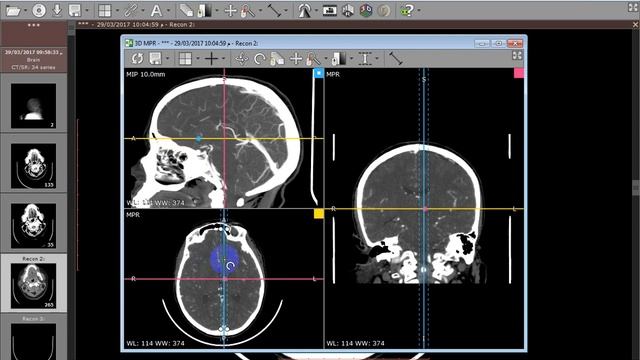Expand main toolbar window level dropdown
This screenshot has height=360, width=640.
tap(217, 11)
